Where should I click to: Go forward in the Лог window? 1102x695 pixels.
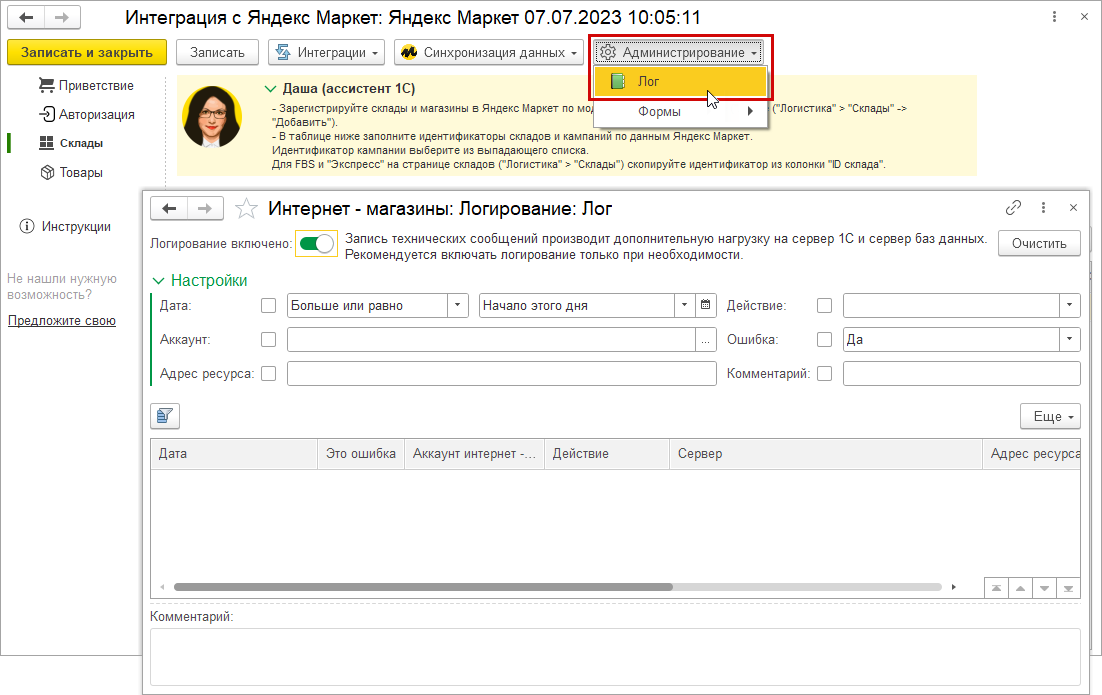coord(205,208)
